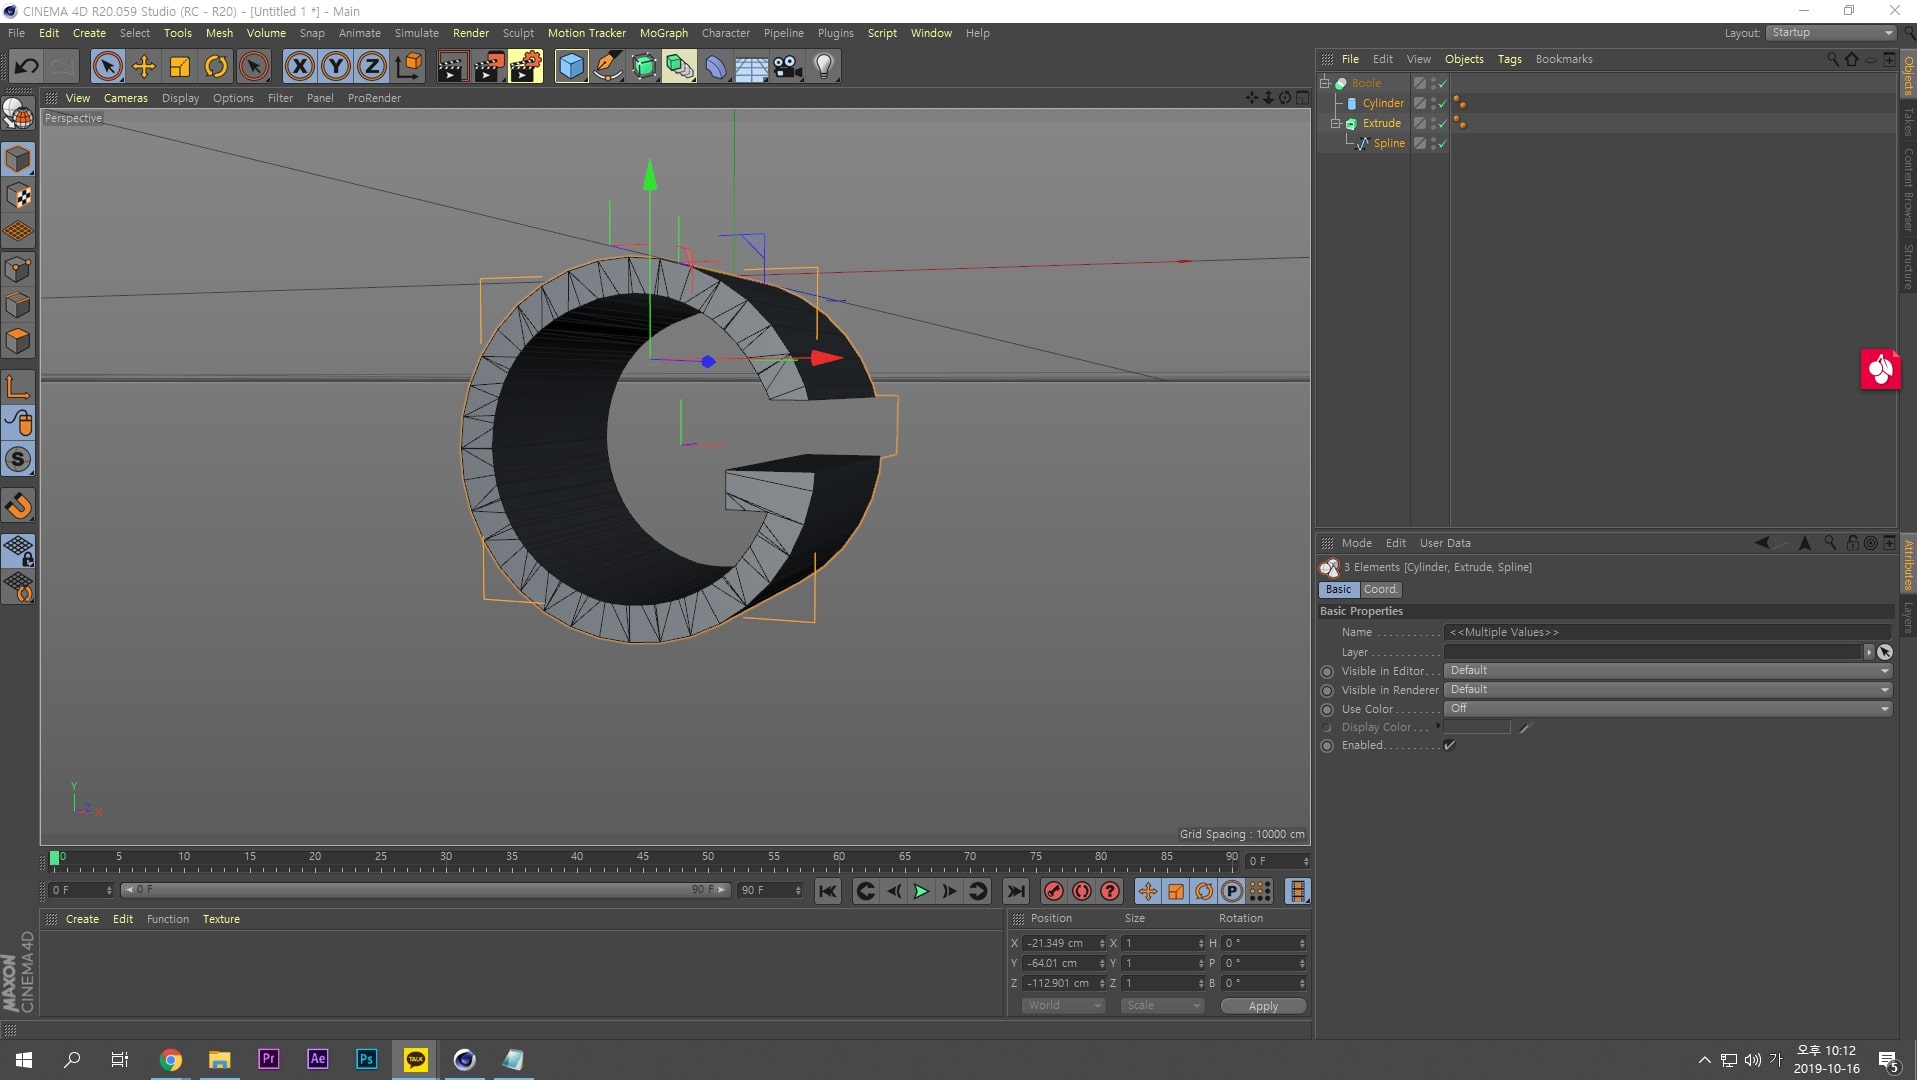Select the Rotate tool
This screenshot has width=1917, height=1080.
point(216,67)
